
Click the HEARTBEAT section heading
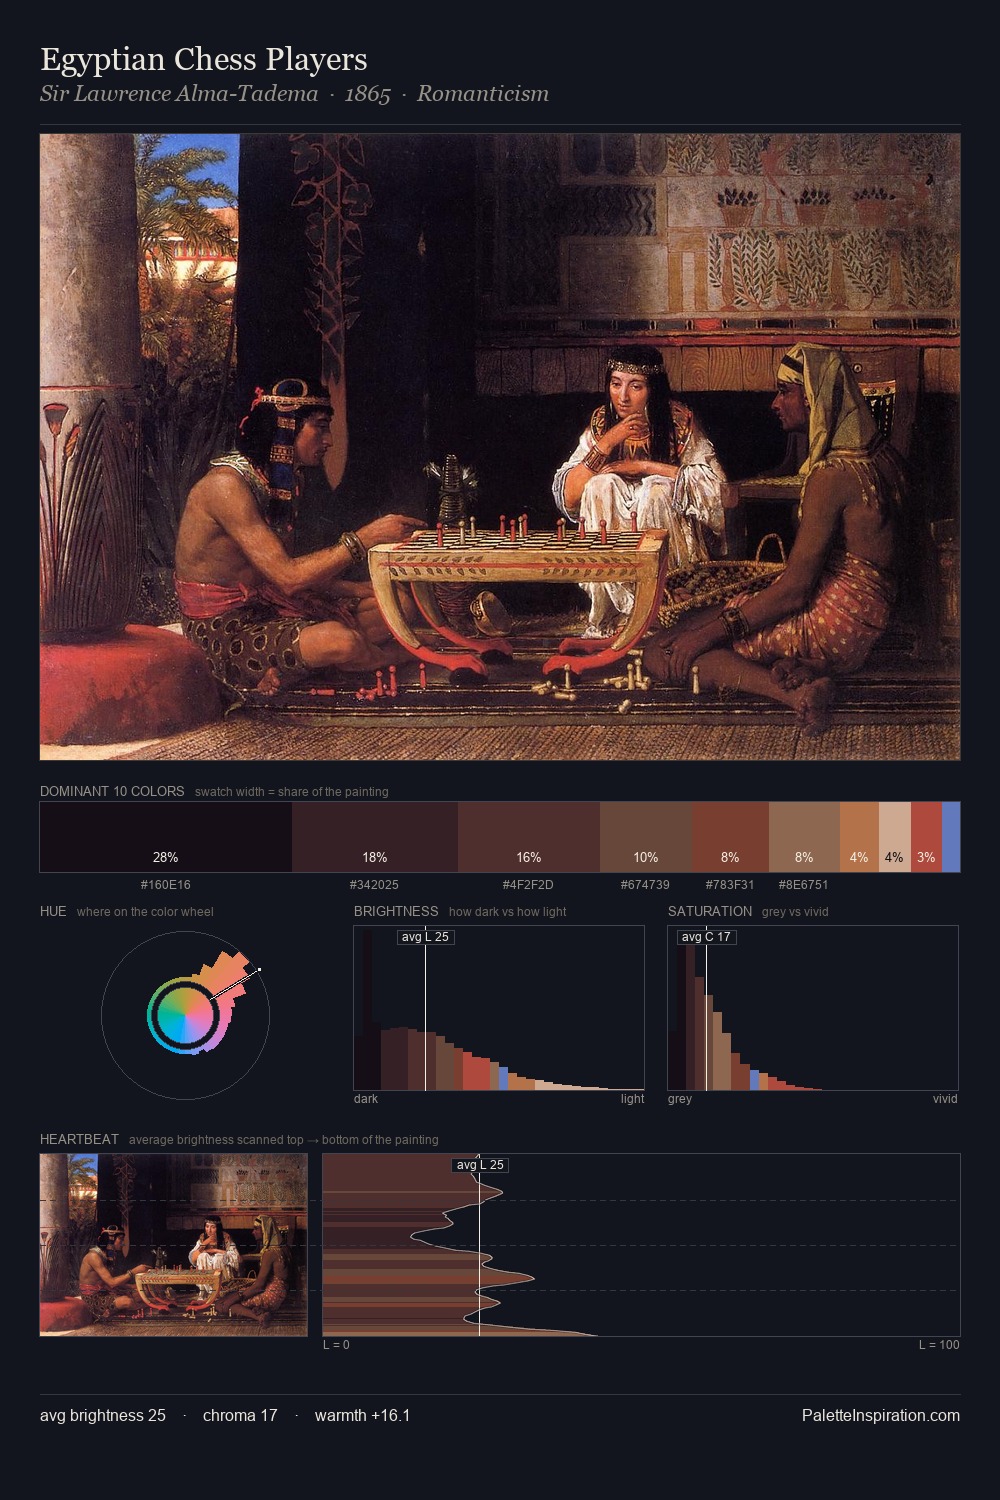pyautogui.click(x=79, y=1139)
